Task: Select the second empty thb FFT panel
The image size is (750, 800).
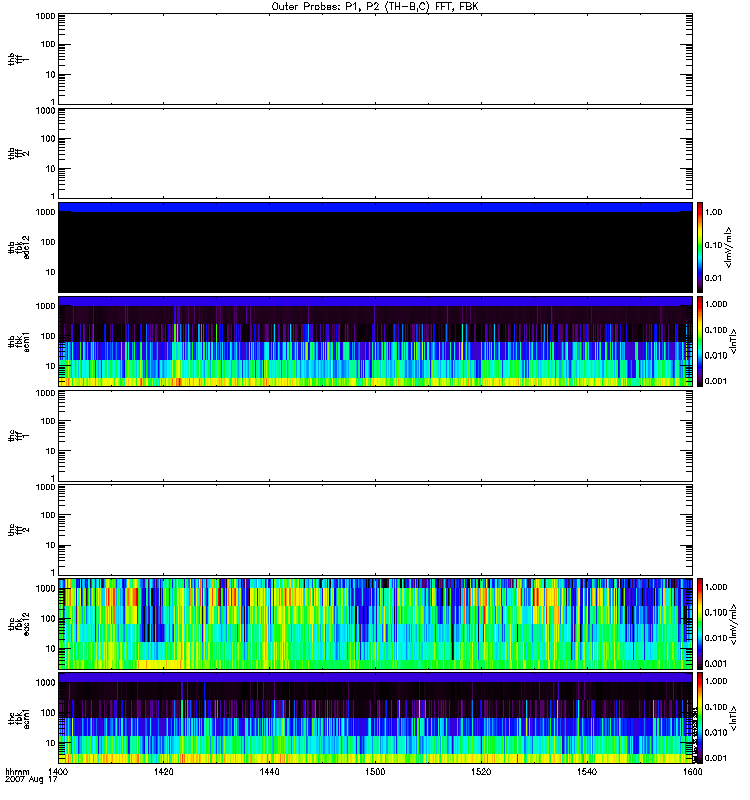Action: coord(375,152)
